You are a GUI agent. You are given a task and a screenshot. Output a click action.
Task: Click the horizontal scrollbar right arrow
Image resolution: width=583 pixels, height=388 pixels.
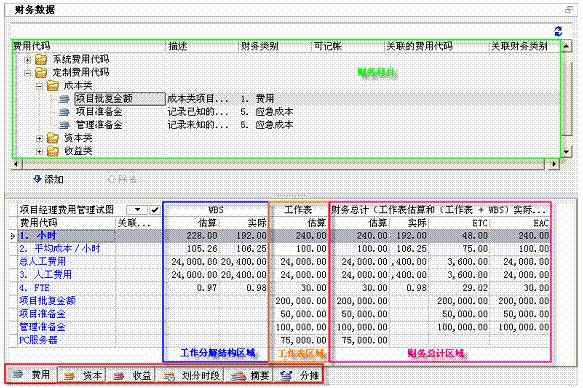tap(554, 164)
